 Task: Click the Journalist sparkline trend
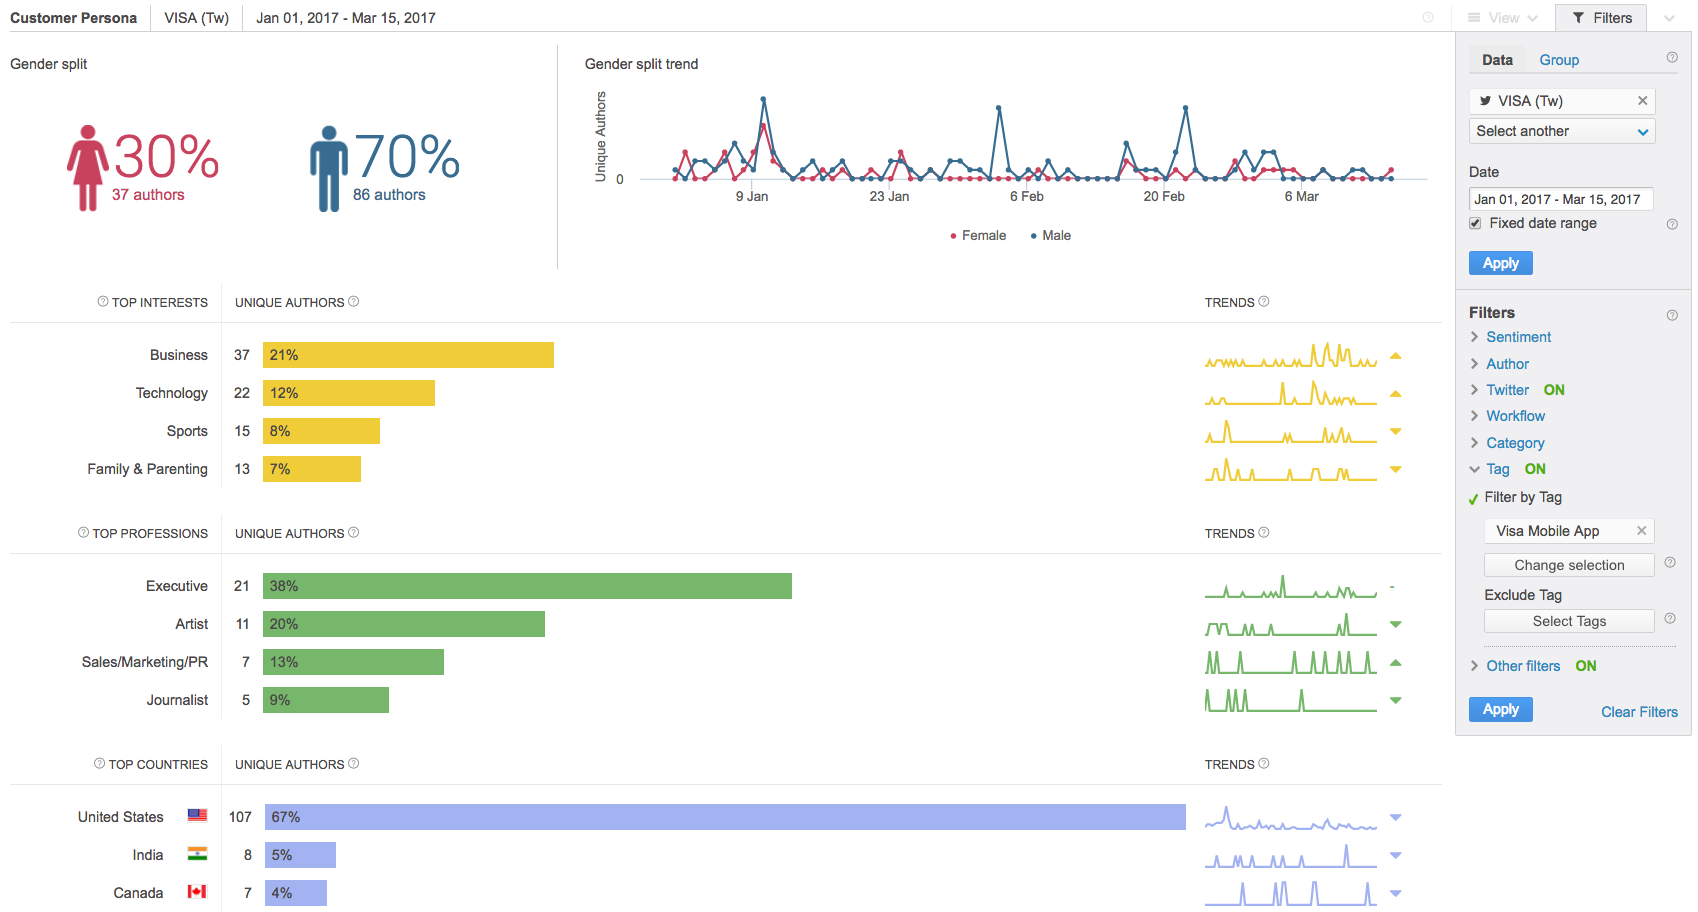[x=1291, y=700]
